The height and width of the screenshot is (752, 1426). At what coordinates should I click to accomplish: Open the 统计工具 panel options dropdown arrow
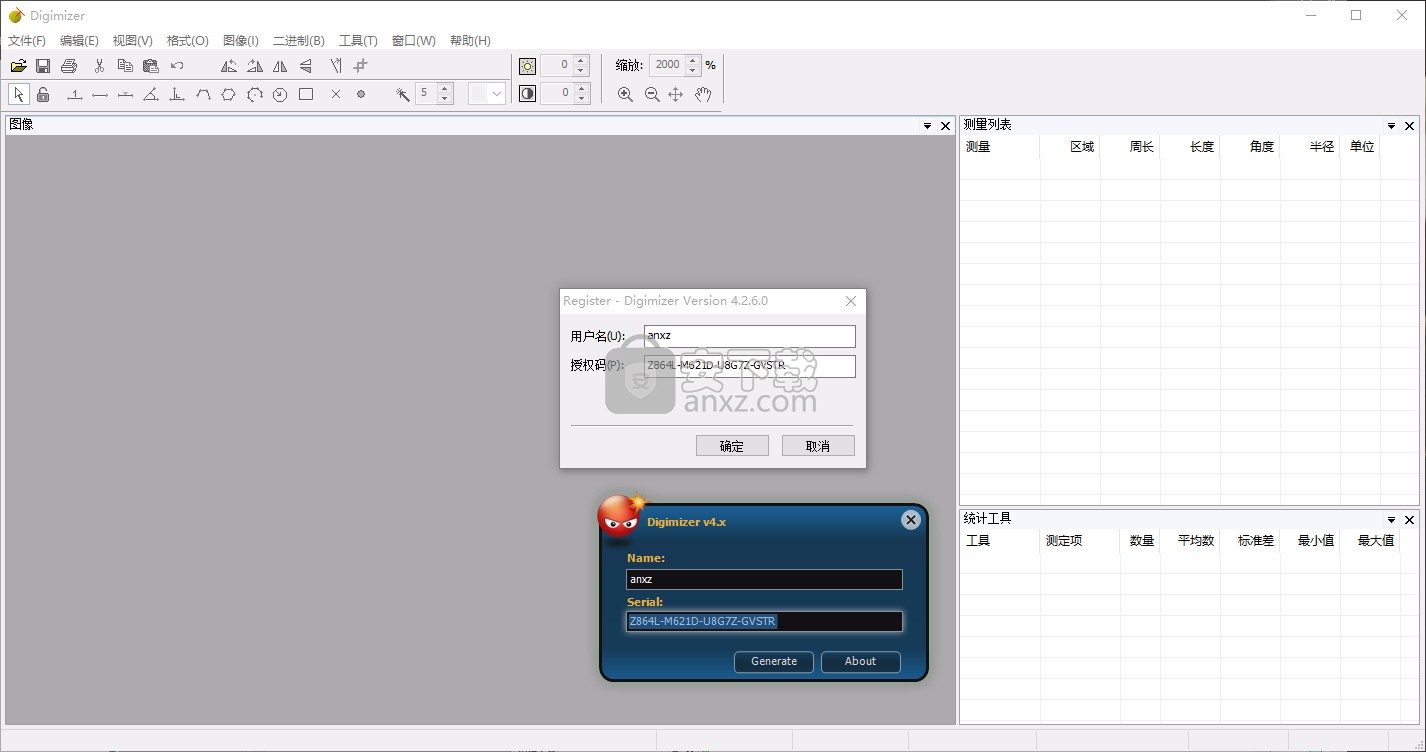[1391, 520]
